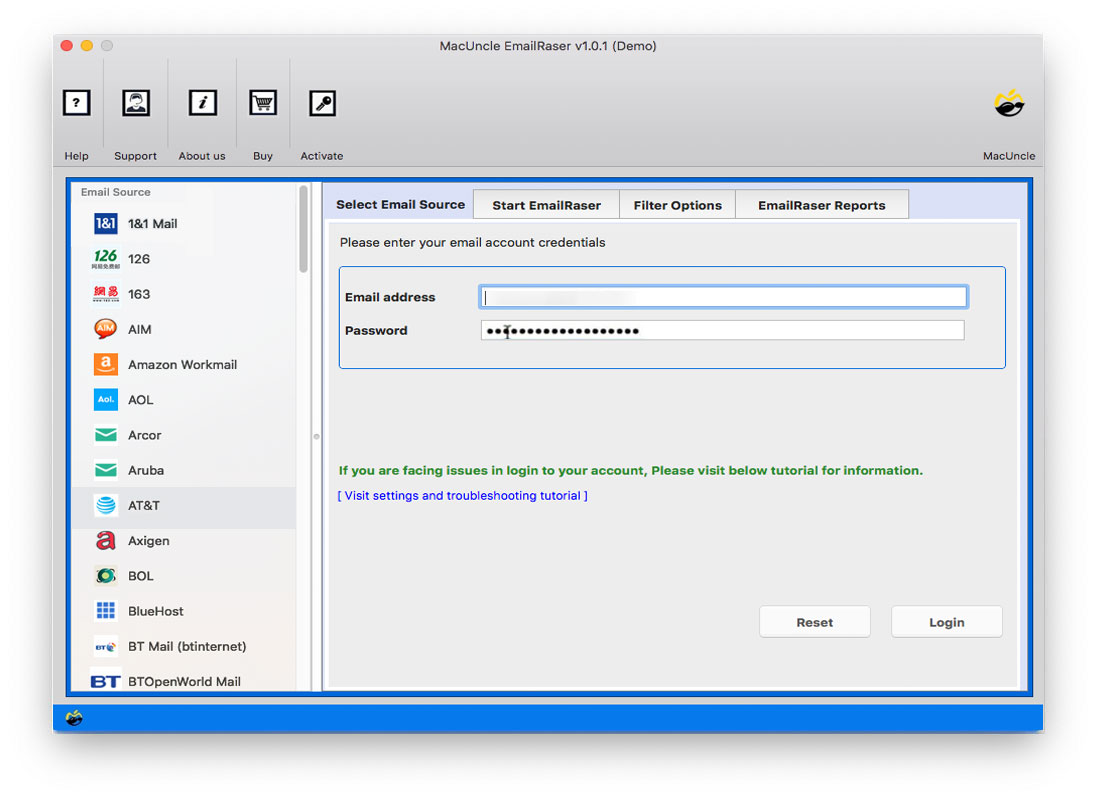Click the MacUncle logo icon
The height and width of the screenshot is (799, 1096).
(x=1009, y=104)
